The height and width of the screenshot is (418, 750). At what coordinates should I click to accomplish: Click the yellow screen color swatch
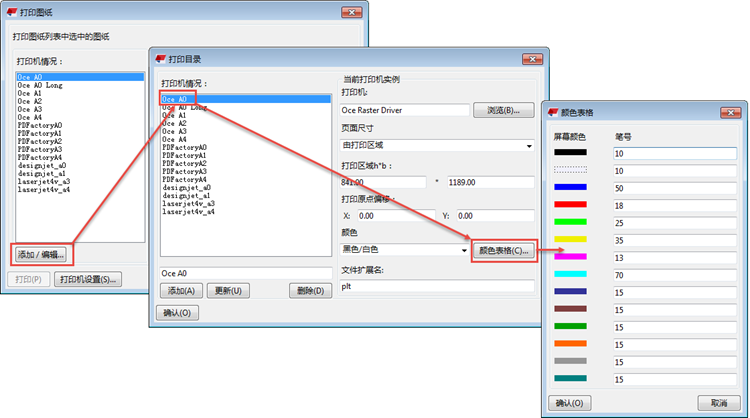pos(570,239)
